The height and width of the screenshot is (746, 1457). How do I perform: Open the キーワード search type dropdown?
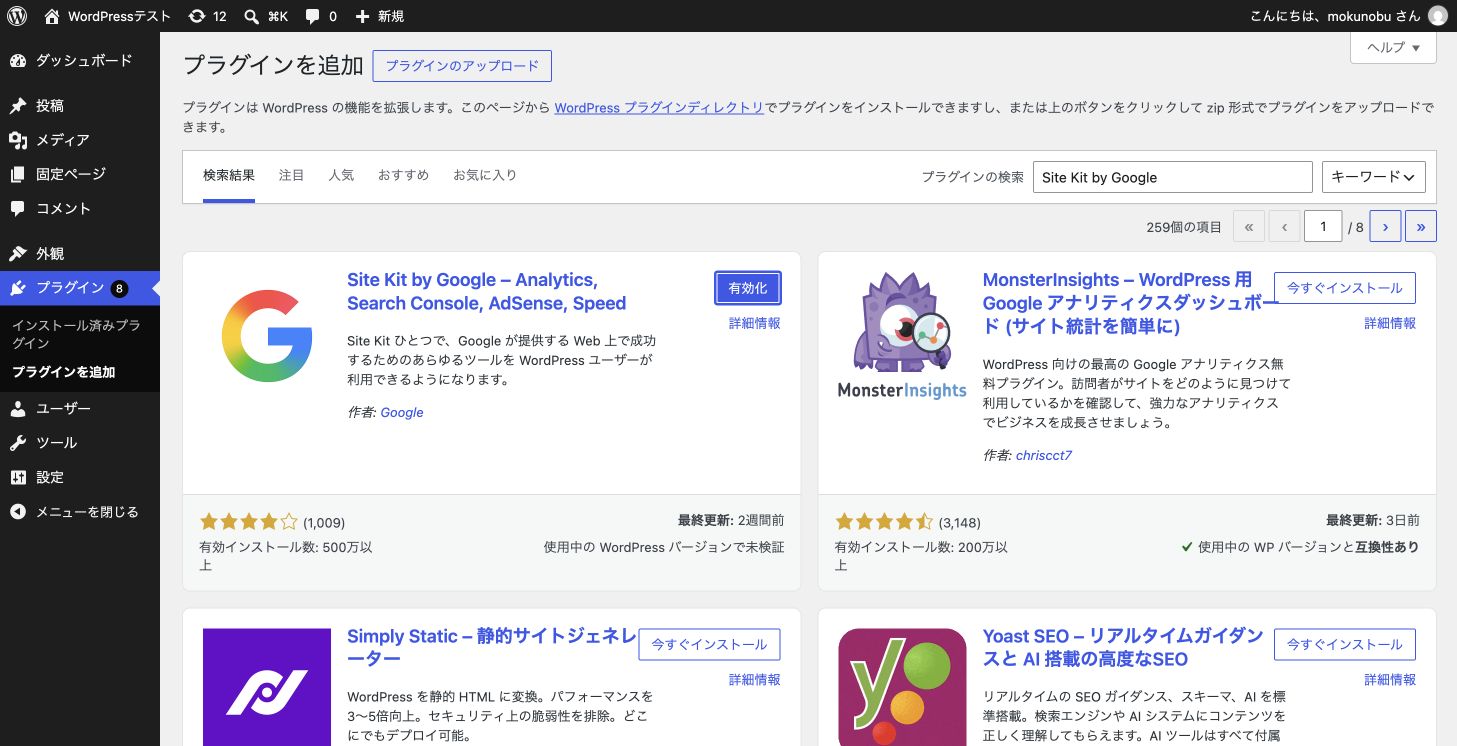point(1374,177)
